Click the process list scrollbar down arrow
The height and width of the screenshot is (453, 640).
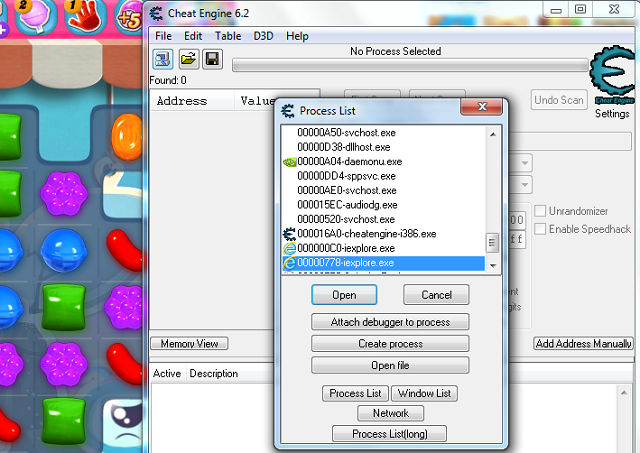(x=492, y=263)
